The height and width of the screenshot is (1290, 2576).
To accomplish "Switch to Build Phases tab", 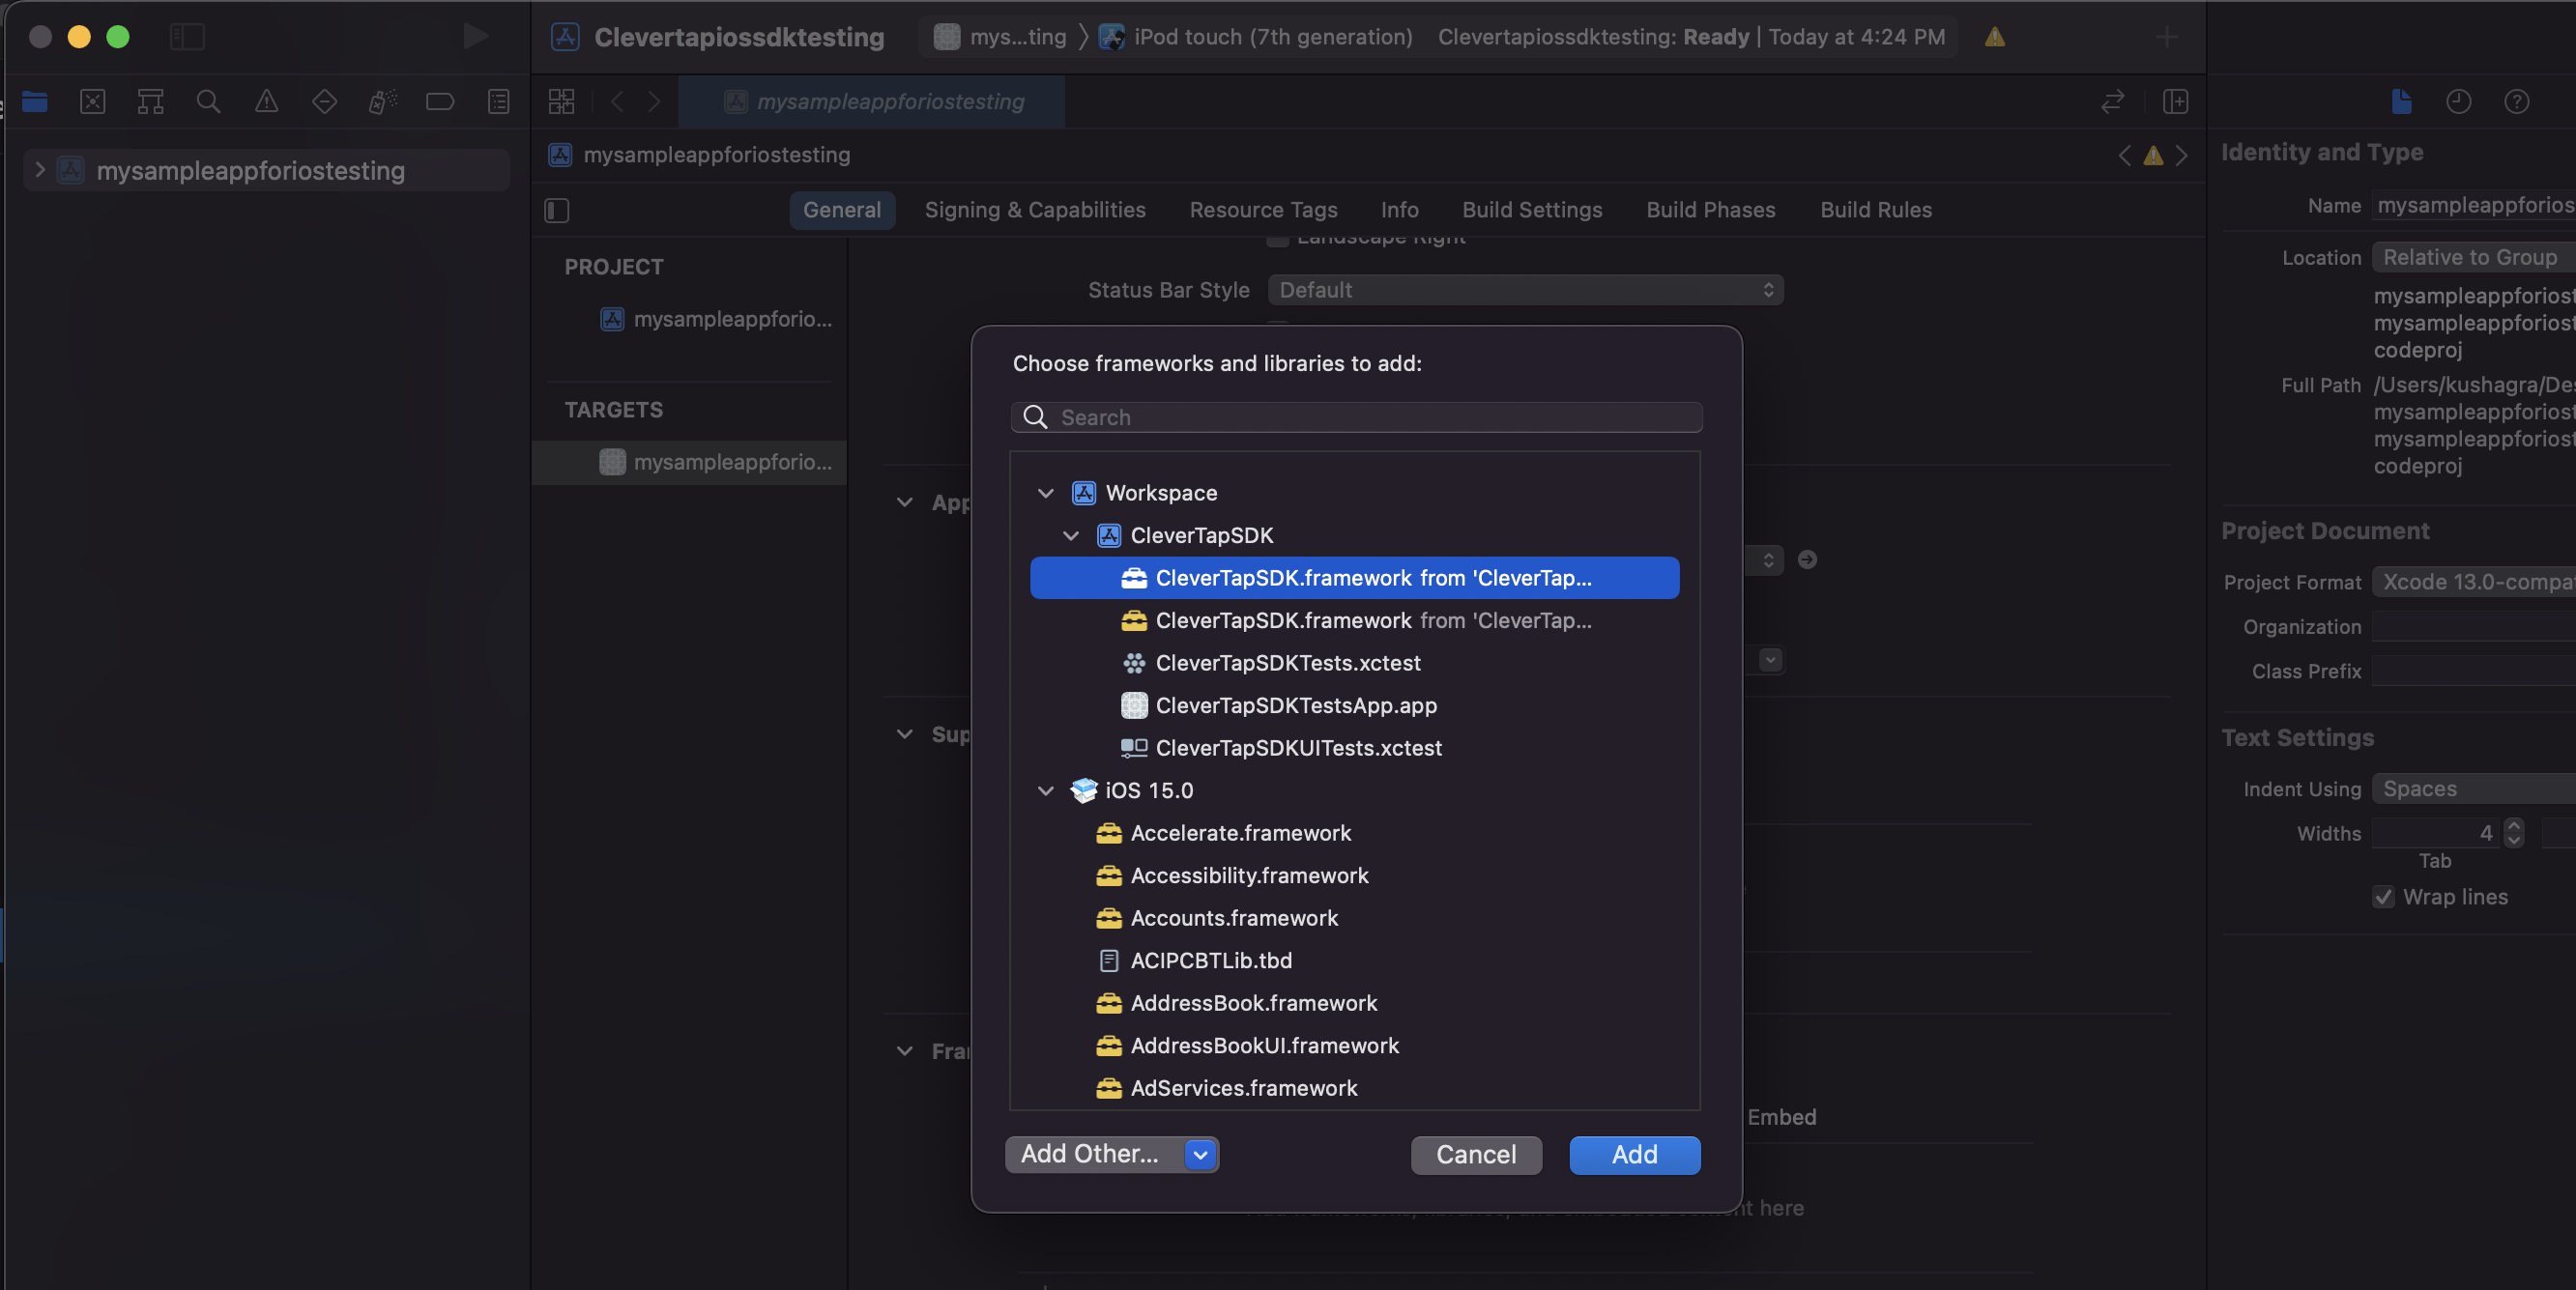I will 1710,210.
